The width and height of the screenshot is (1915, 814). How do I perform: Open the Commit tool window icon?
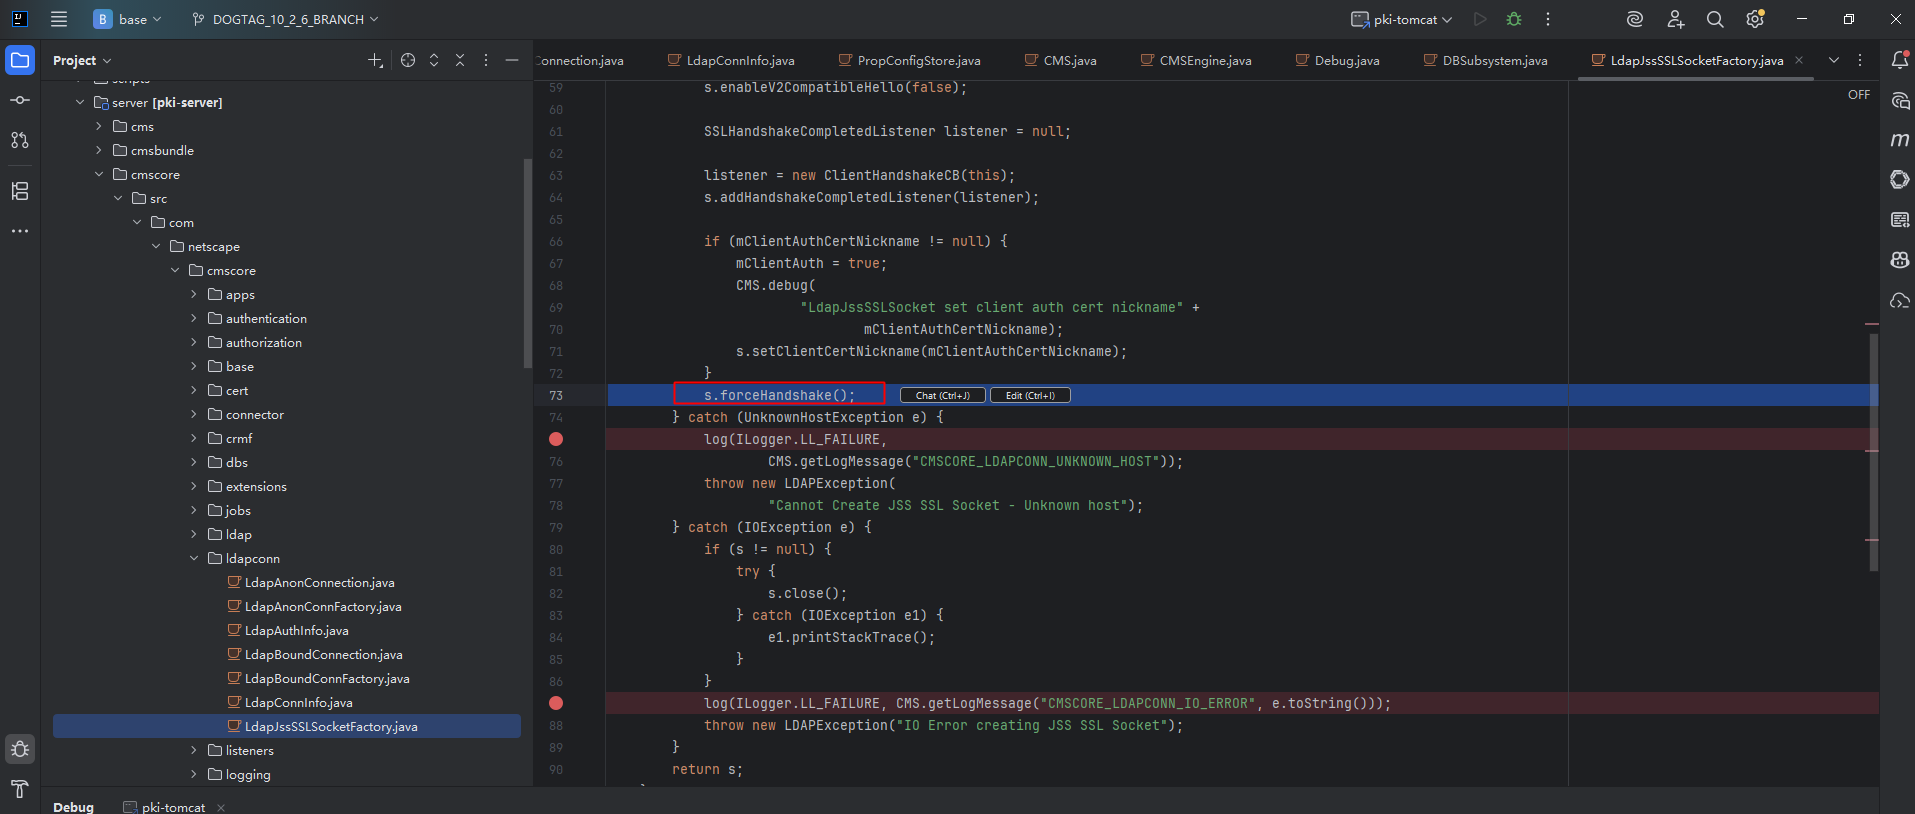20,100
